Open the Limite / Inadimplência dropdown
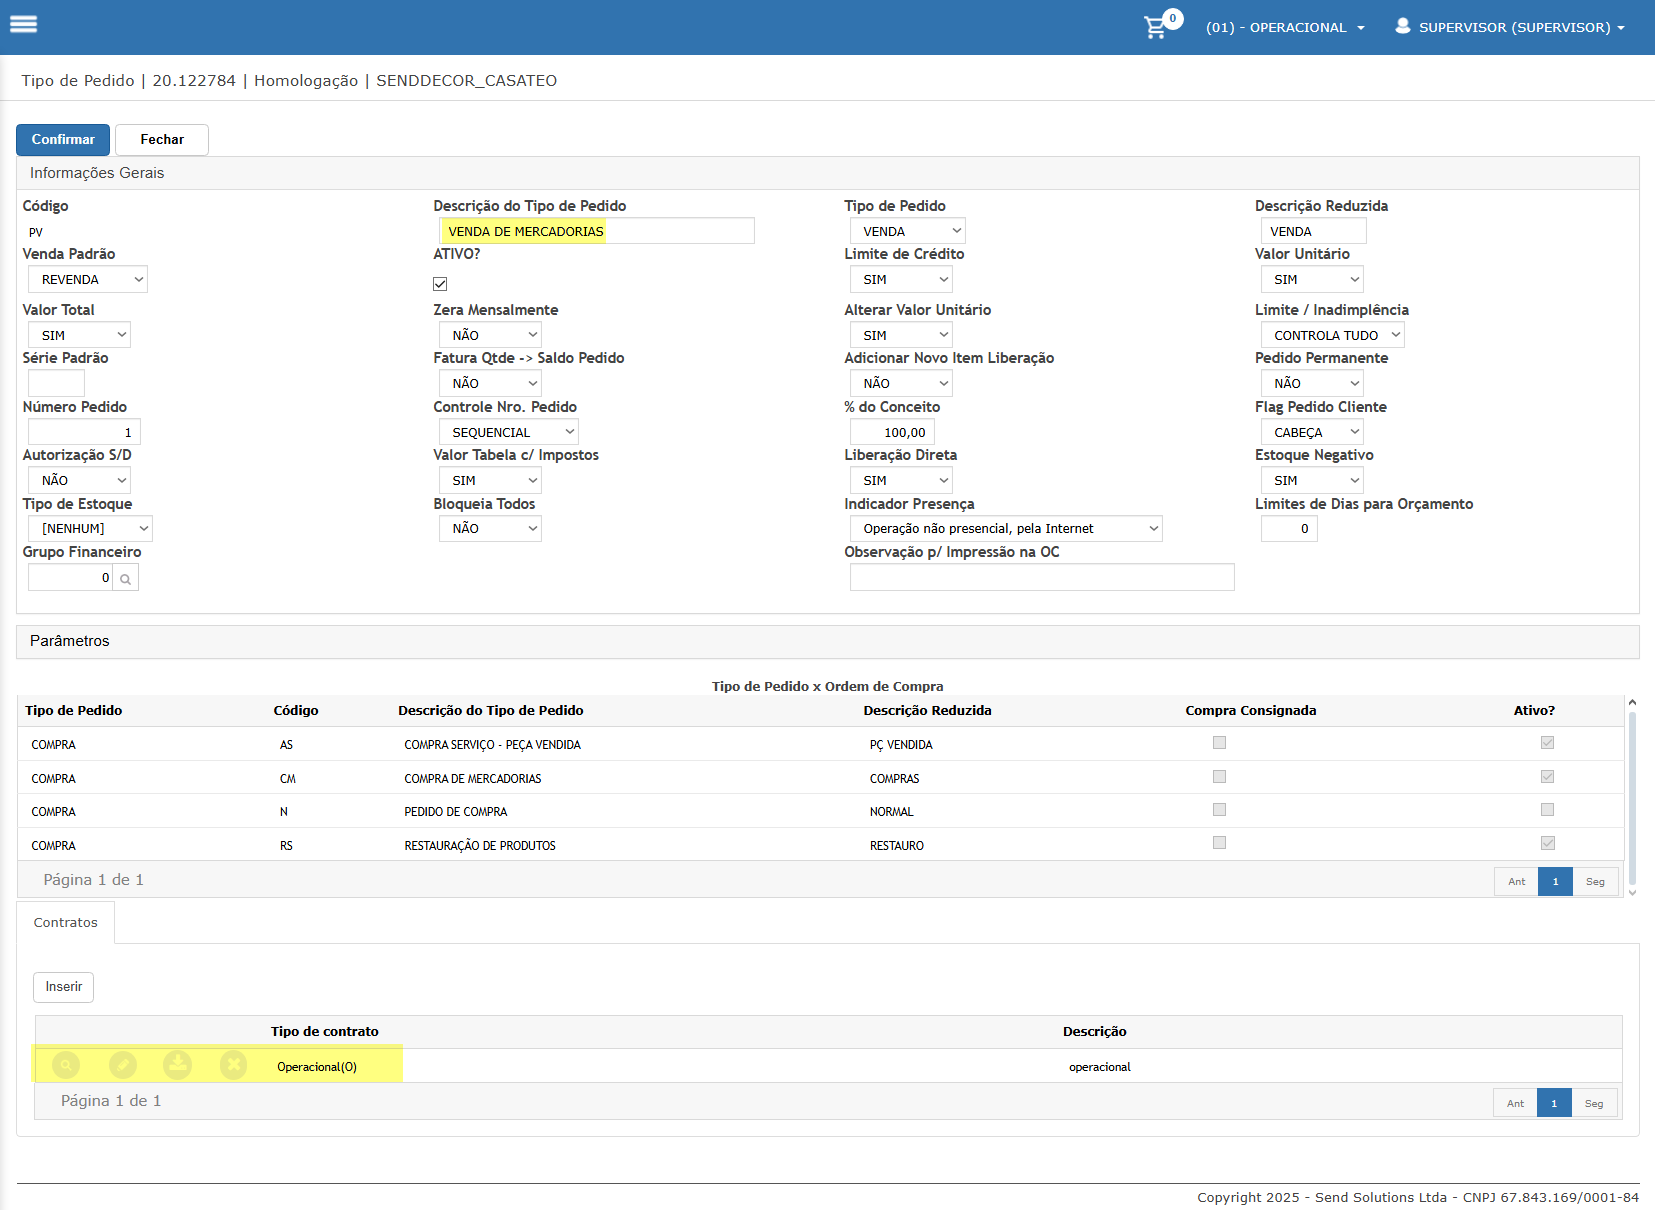 [1332, 336]
